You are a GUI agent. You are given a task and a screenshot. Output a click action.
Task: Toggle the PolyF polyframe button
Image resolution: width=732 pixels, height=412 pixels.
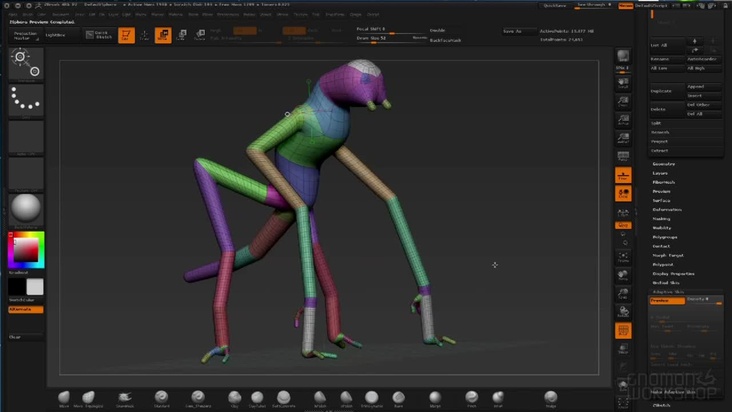(623, 330)
